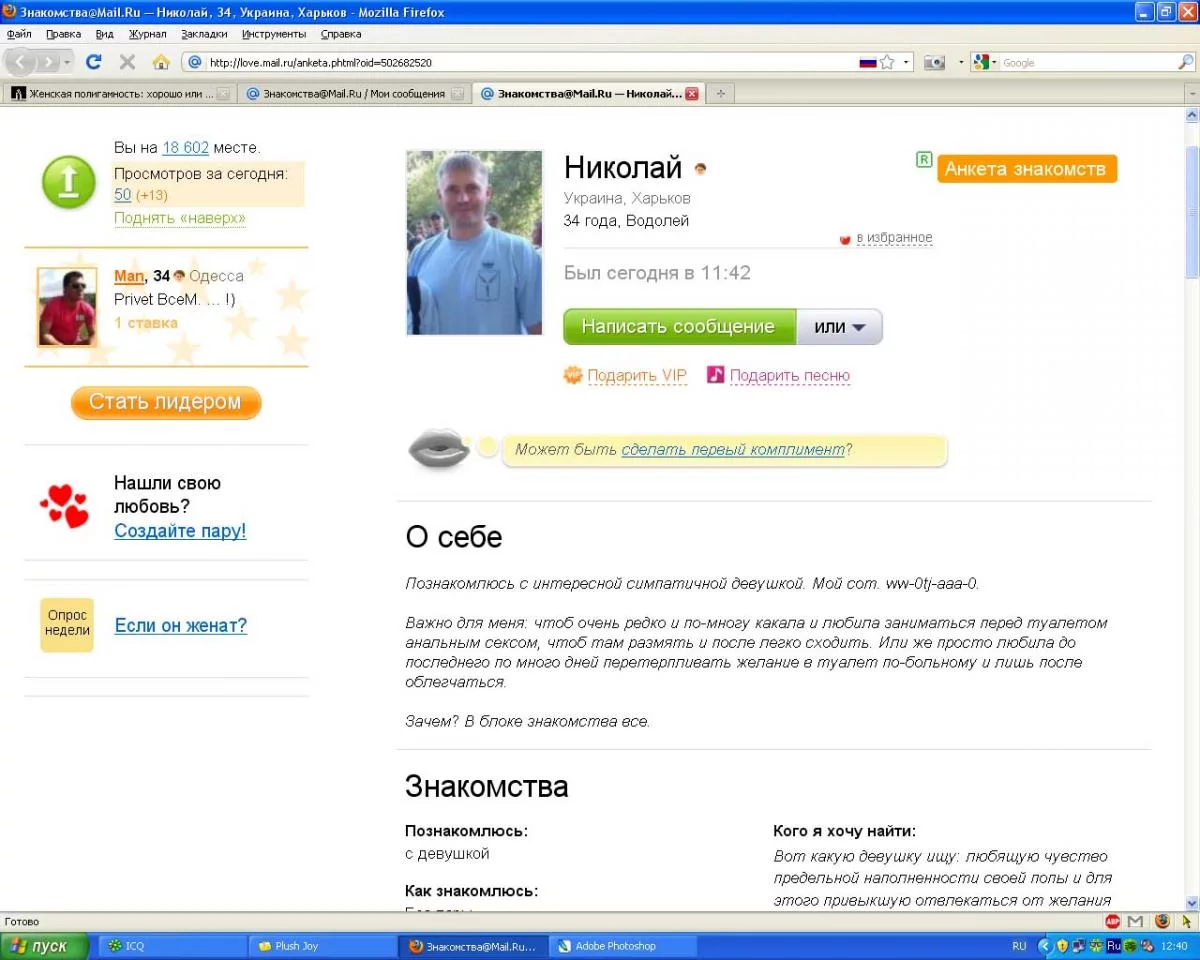Image resolution: width=1200 pixels, height=960 pixels.
Task: Open the Закладки menu
Action: (x=204, y=33)
